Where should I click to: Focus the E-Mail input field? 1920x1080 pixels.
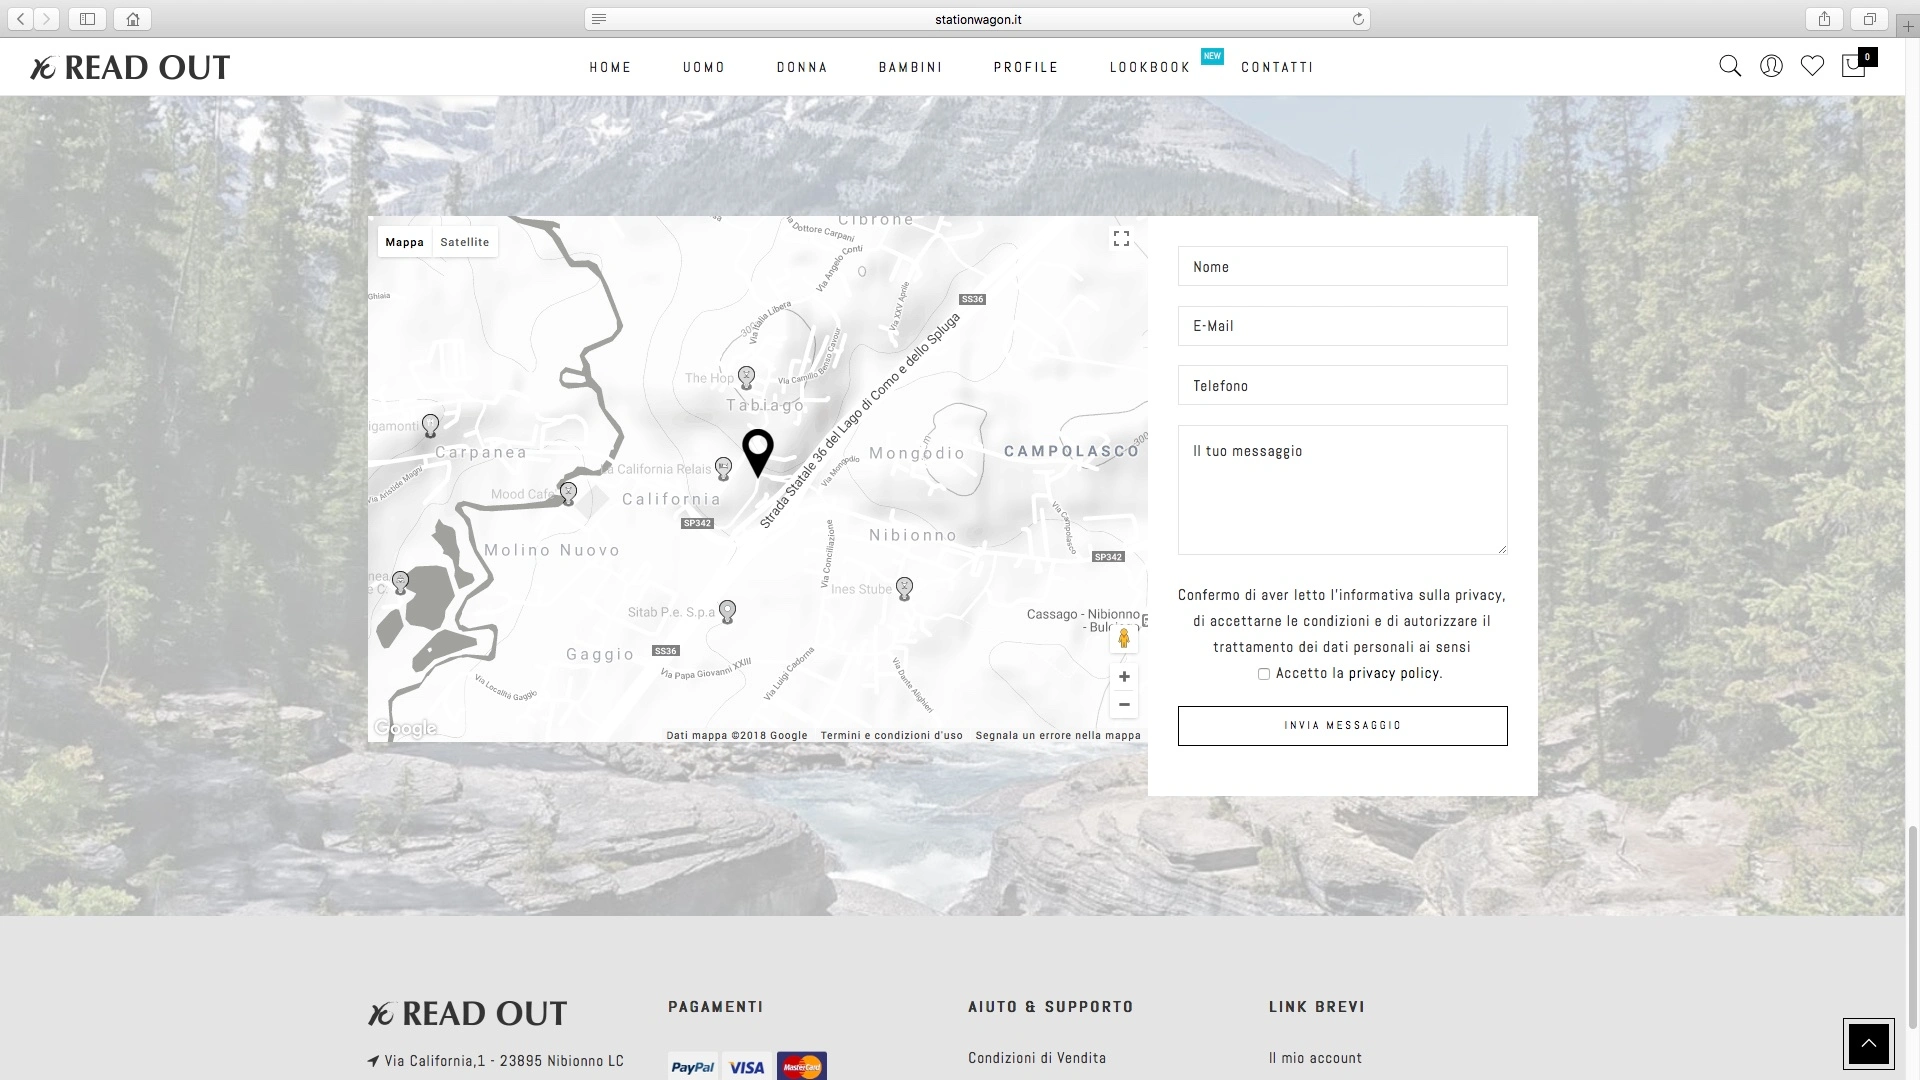[1343, 326]
